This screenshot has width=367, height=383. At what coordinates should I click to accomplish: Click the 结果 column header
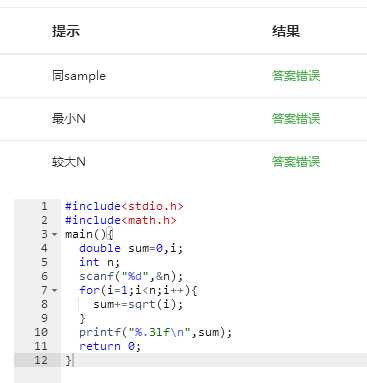(x=286, y=31)
